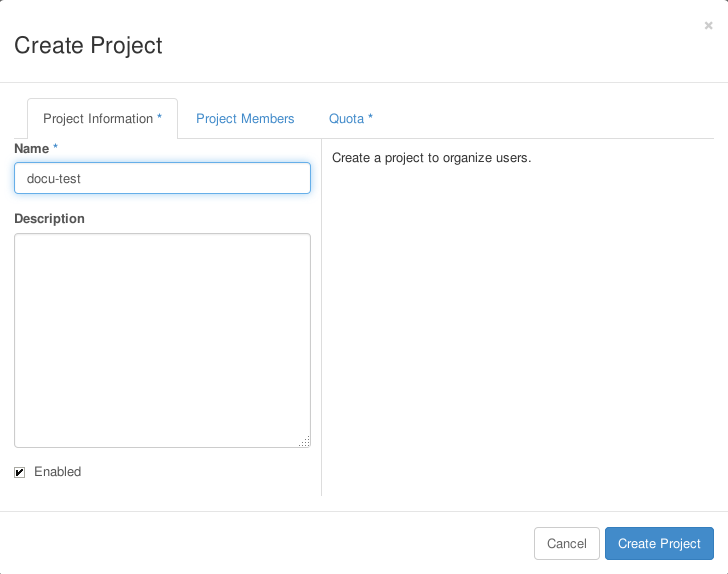Click the Enabled label text
The image size is (728, 574).
tap(58, 472)
